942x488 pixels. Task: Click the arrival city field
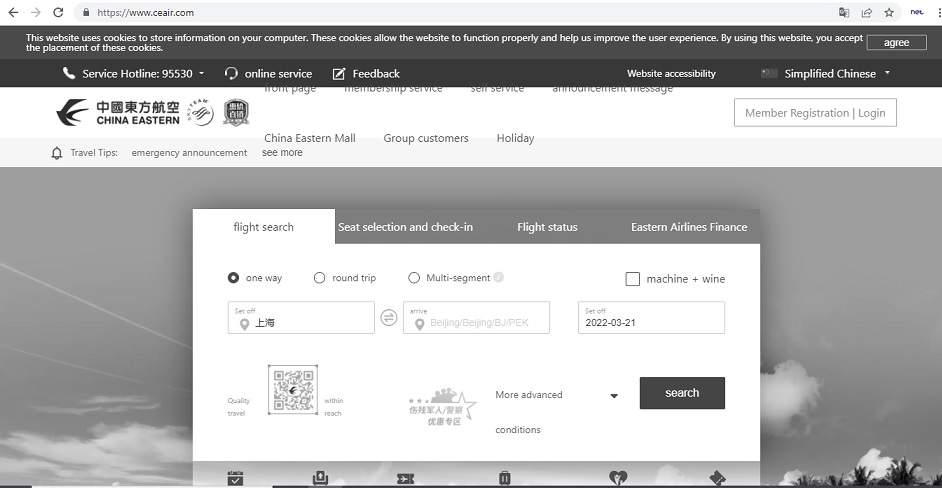(476, 317)
